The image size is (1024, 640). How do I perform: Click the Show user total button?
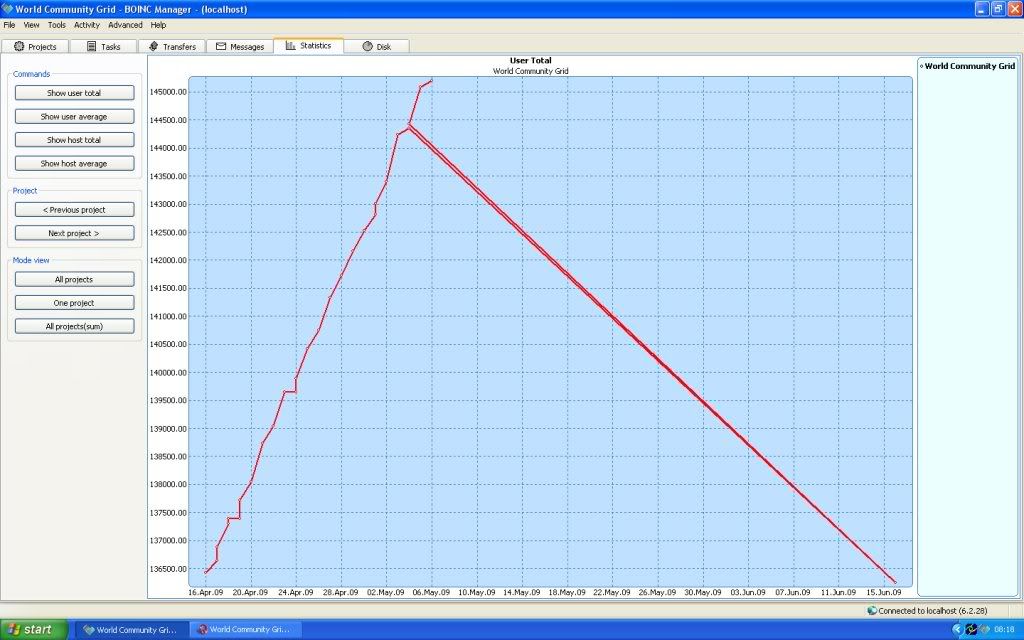pos(74,93)
